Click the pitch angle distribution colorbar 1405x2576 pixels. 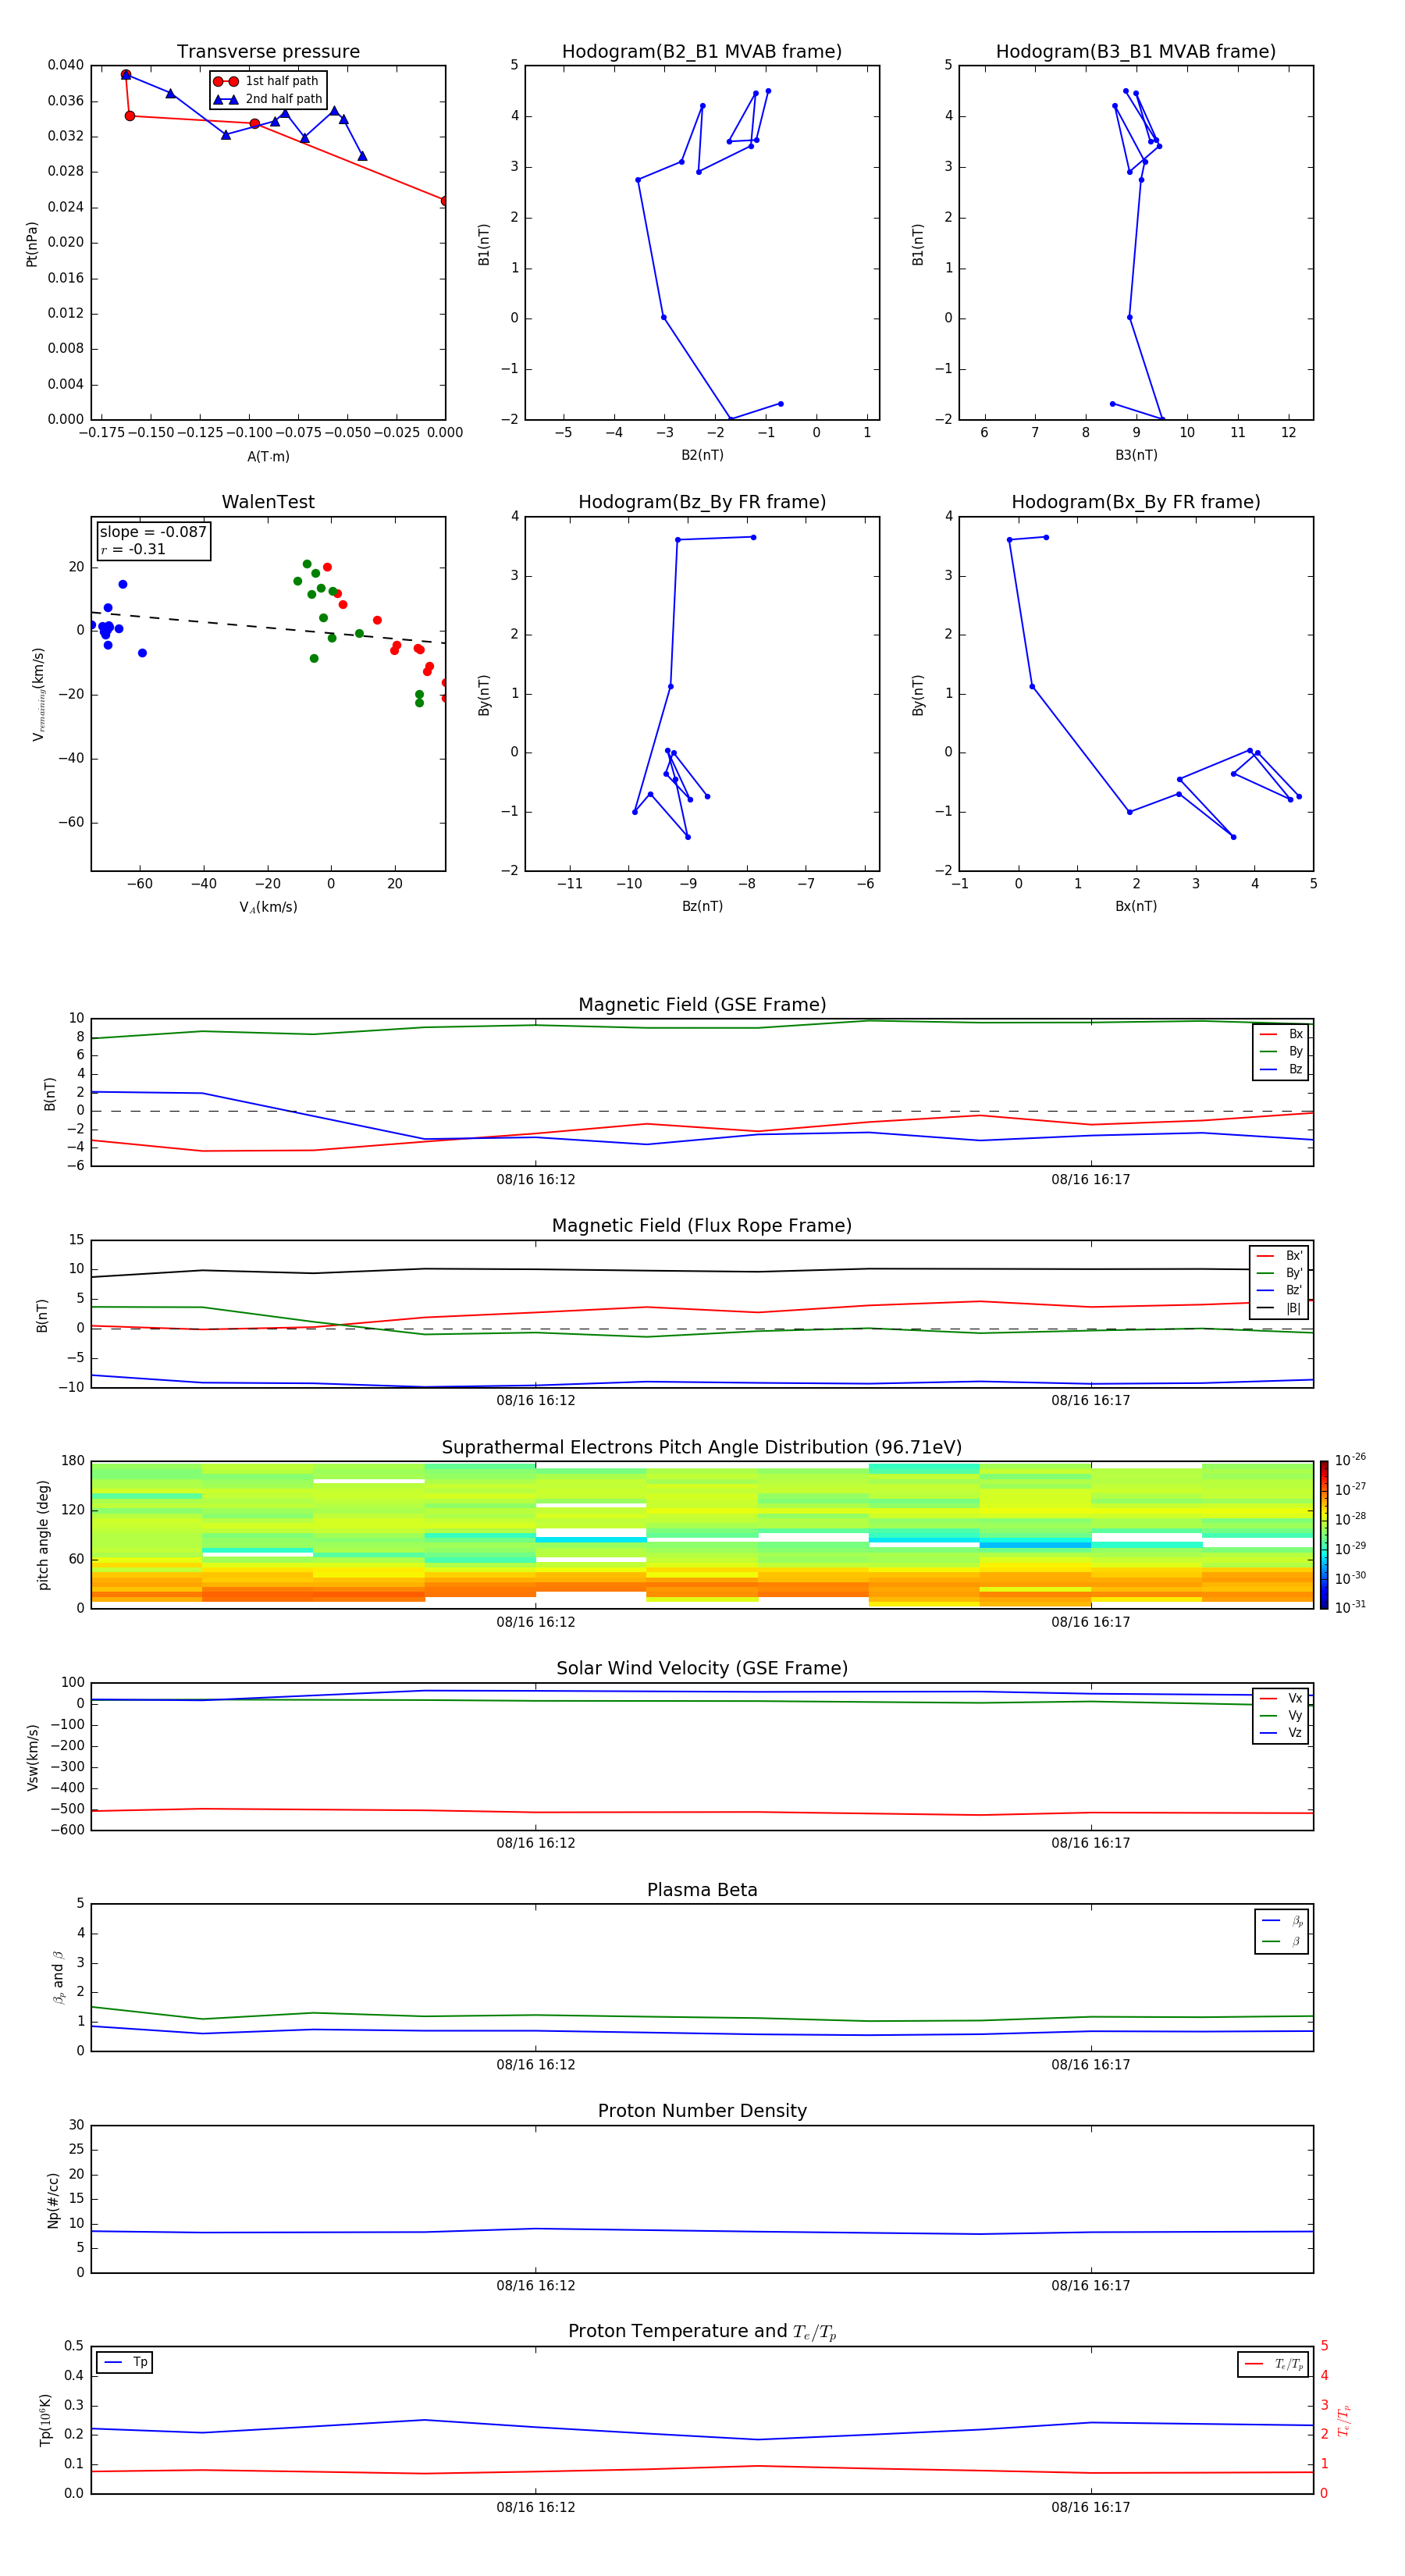click(1323, 1534)
